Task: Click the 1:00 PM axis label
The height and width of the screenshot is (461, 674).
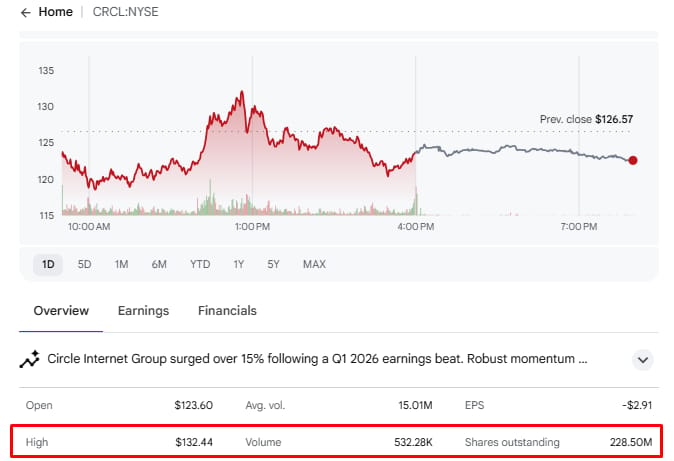Action: tap(252, 227)
